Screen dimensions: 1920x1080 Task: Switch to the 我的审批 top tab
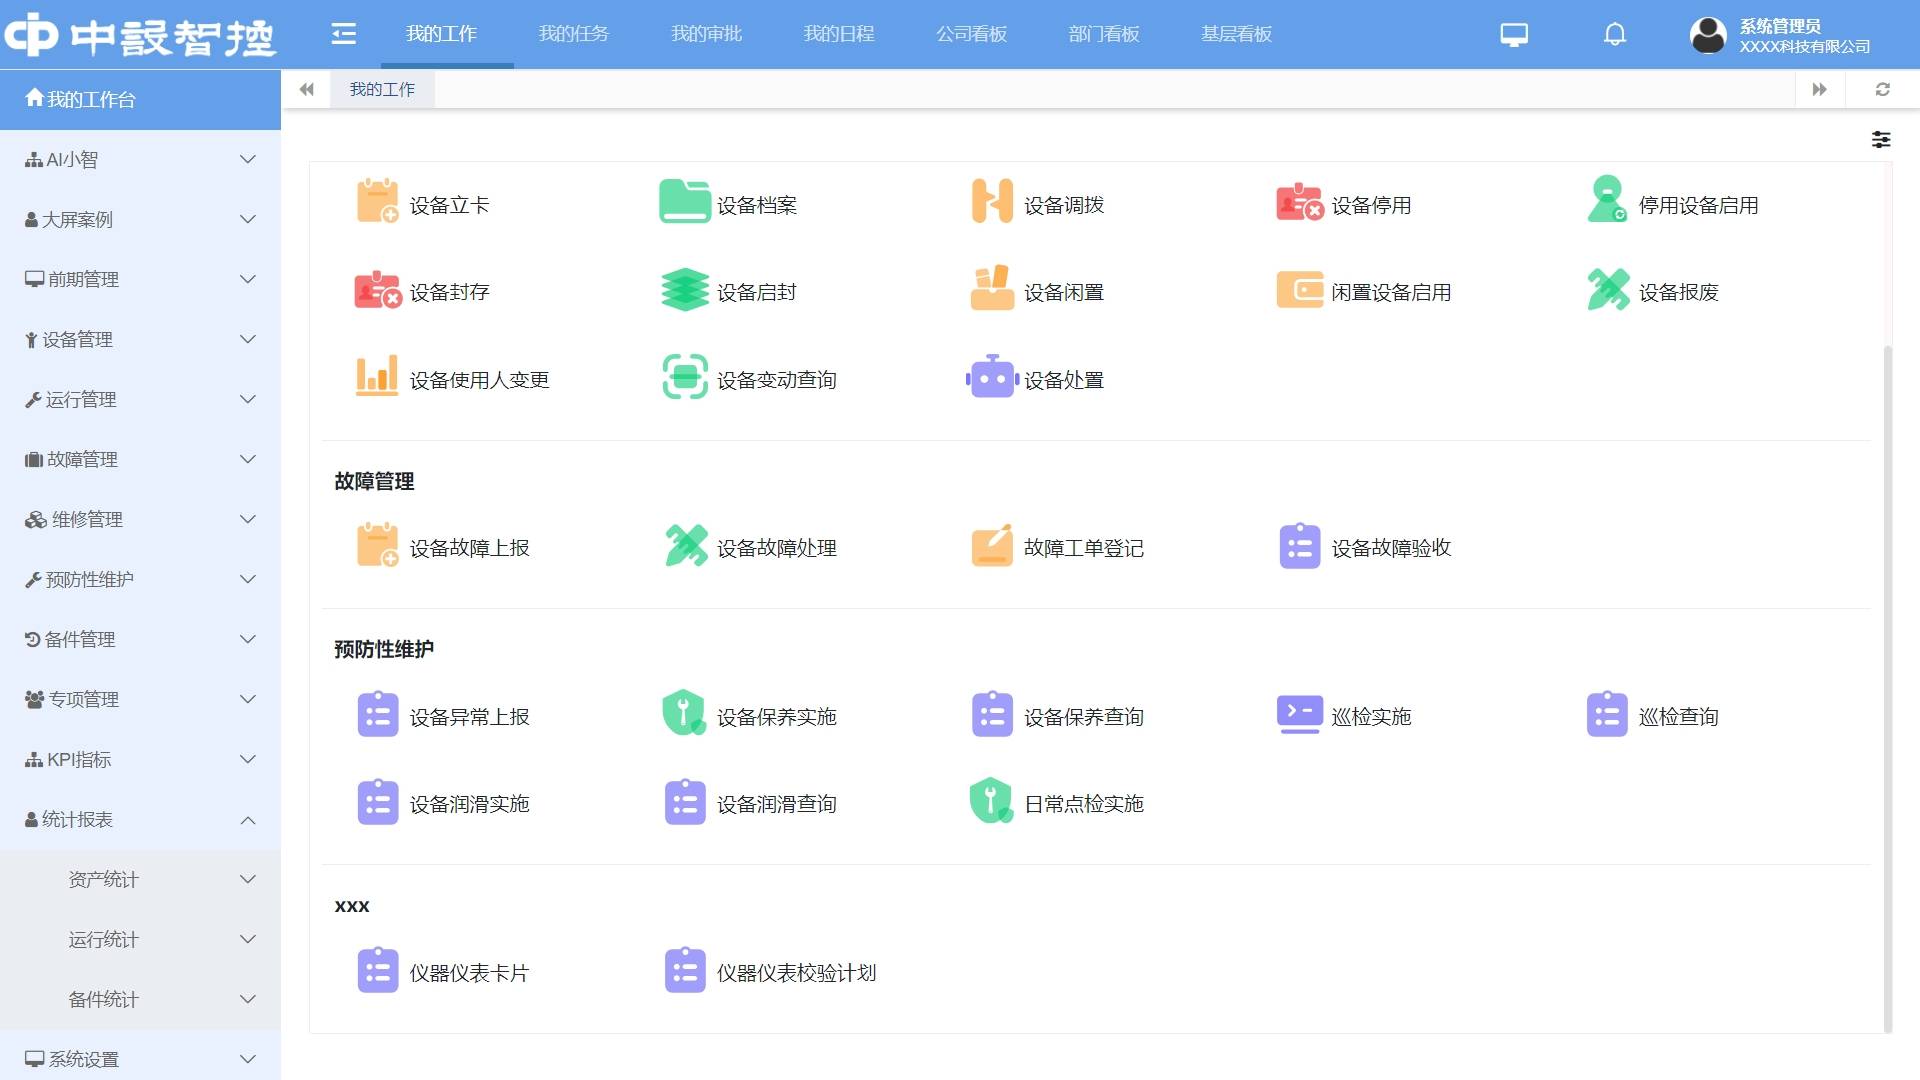pyautogui.click(x=706, y=34)
